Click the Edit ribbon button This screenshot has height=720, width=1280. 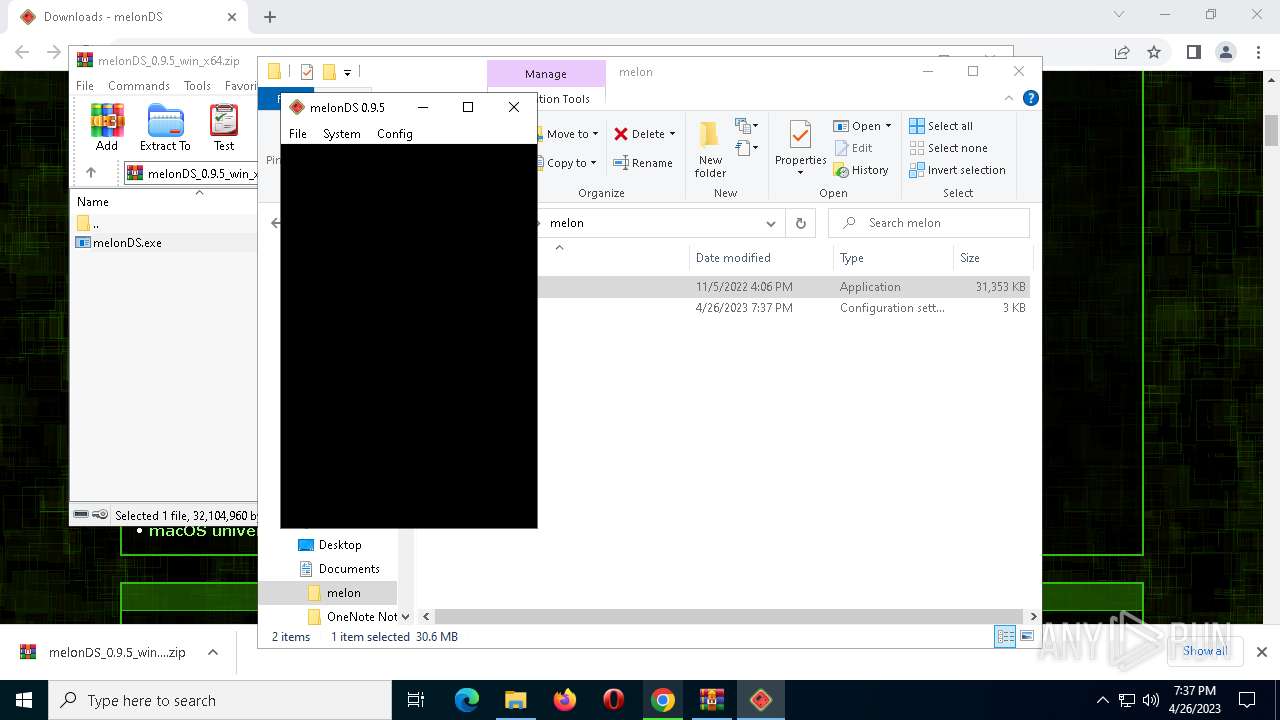[x=853, y=148]
